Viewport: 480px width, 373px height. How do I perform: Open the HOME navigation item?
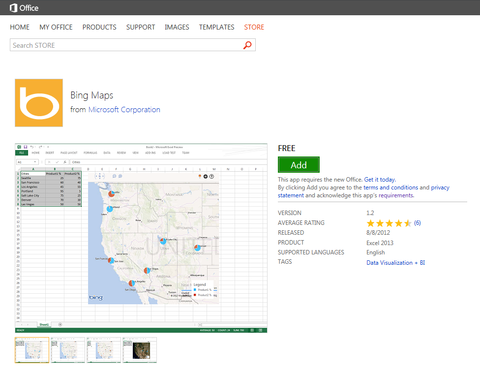click(19, 27)
